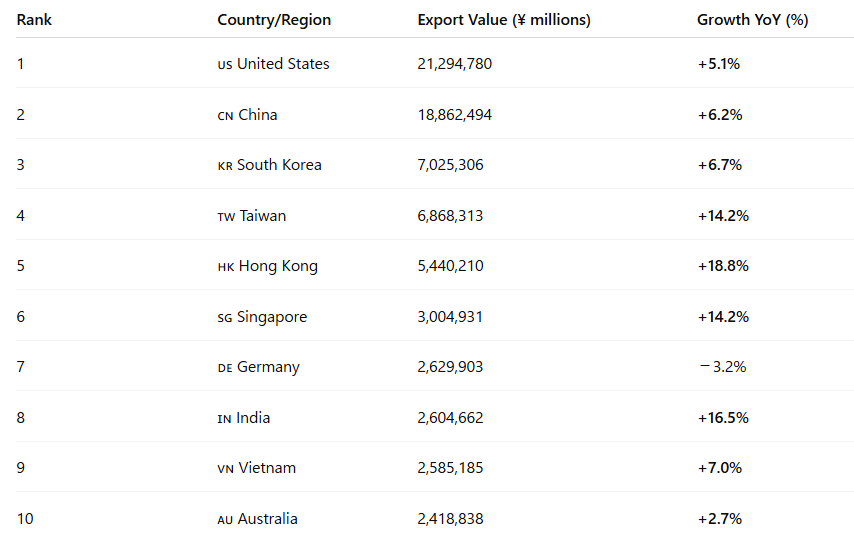854x553 pixels.
Task: Click the TW code beside Taiwan
Action: click(x=226, y=217)
